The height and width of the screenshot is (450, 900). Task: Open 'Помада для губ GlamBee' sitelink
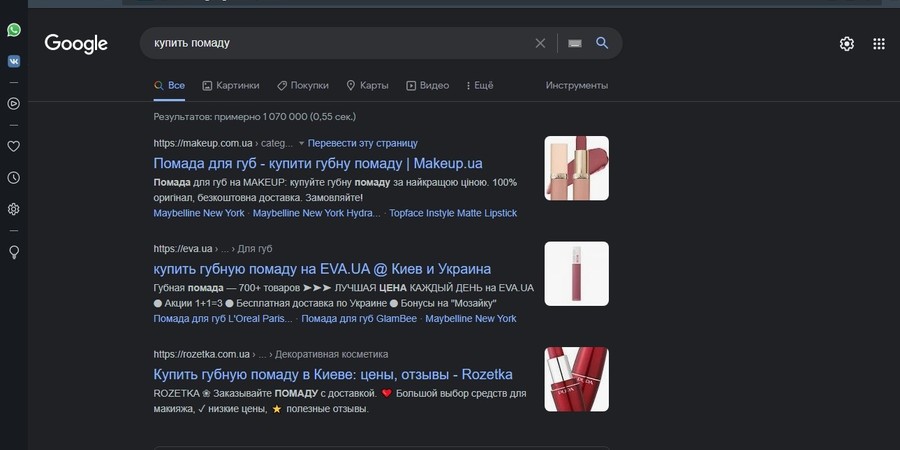pyautogui.click(x=359, y=319)
